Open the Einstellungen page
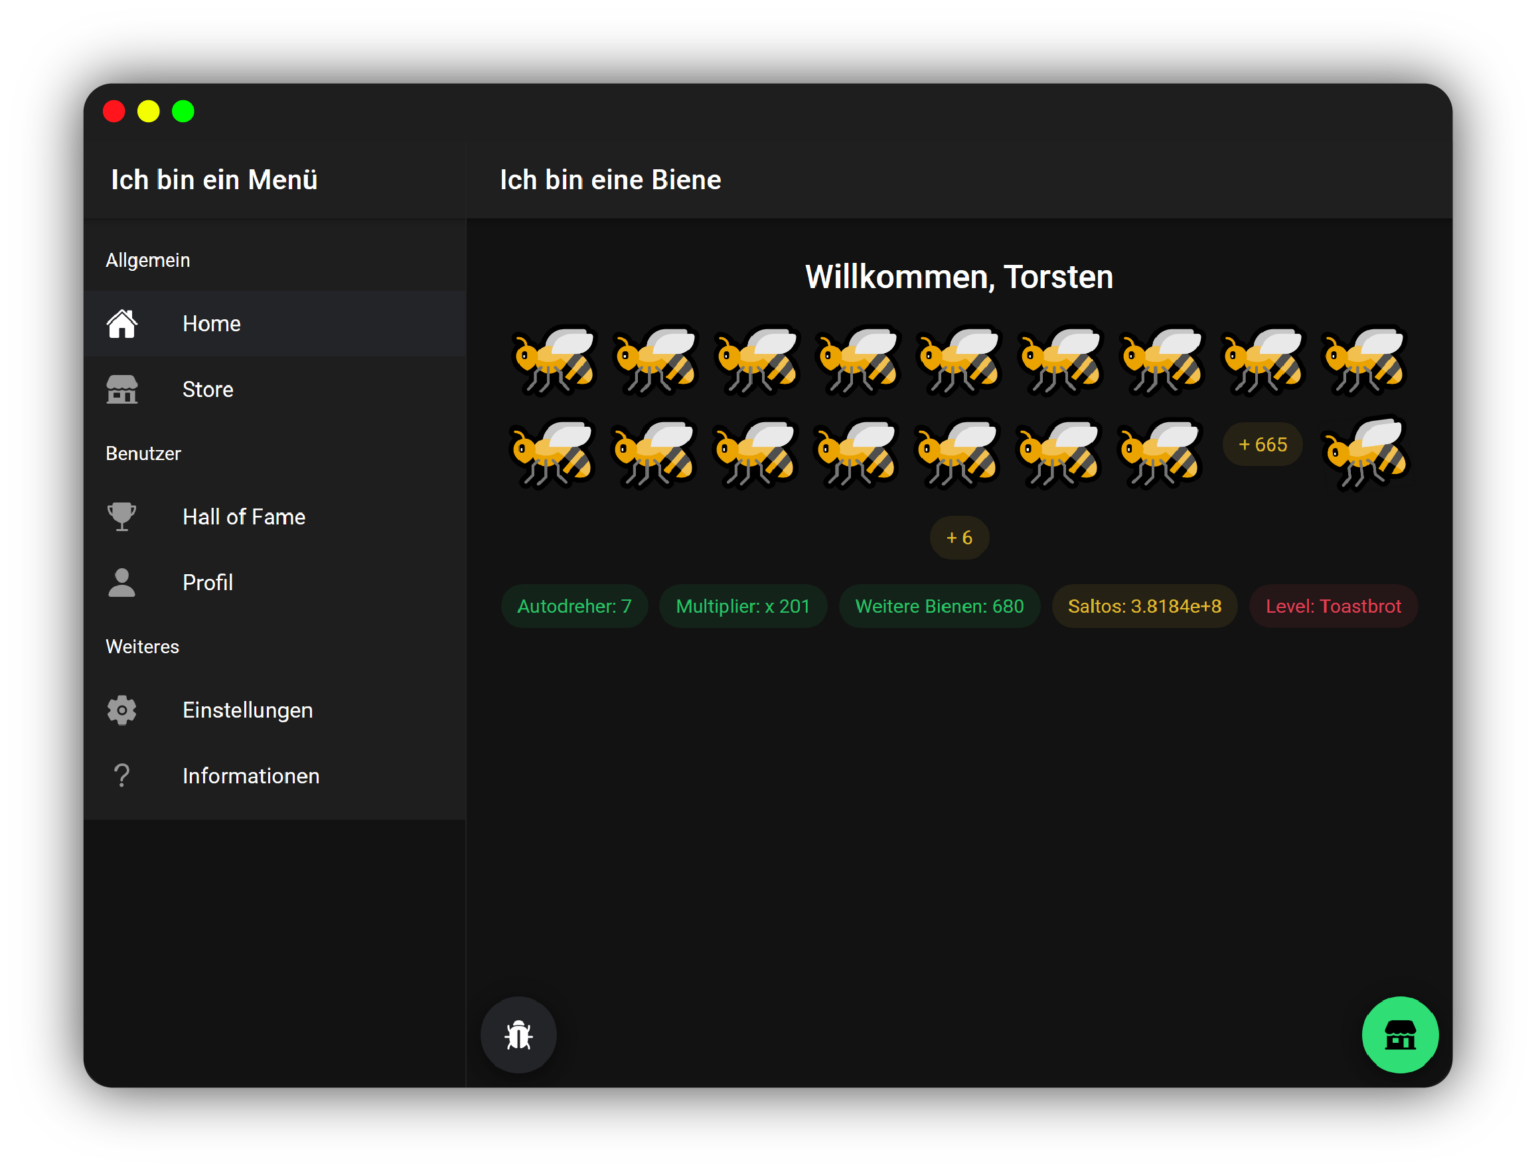This screenshot has height=1171, width=1536. click(x=248, y=710)
